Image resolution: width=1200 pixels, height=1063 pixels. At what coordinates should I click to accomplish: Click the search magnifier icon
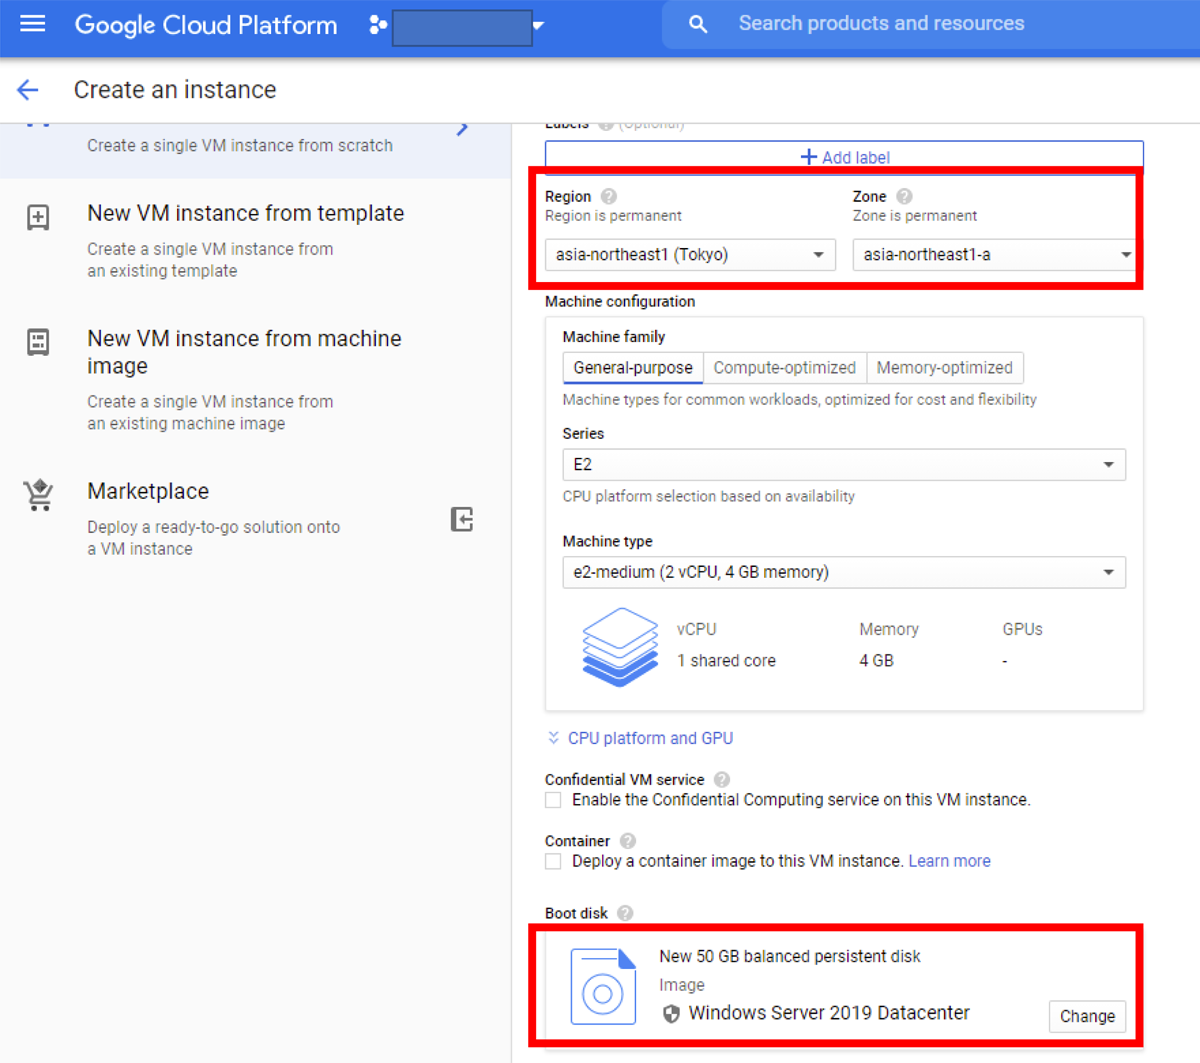pos(698,24)
